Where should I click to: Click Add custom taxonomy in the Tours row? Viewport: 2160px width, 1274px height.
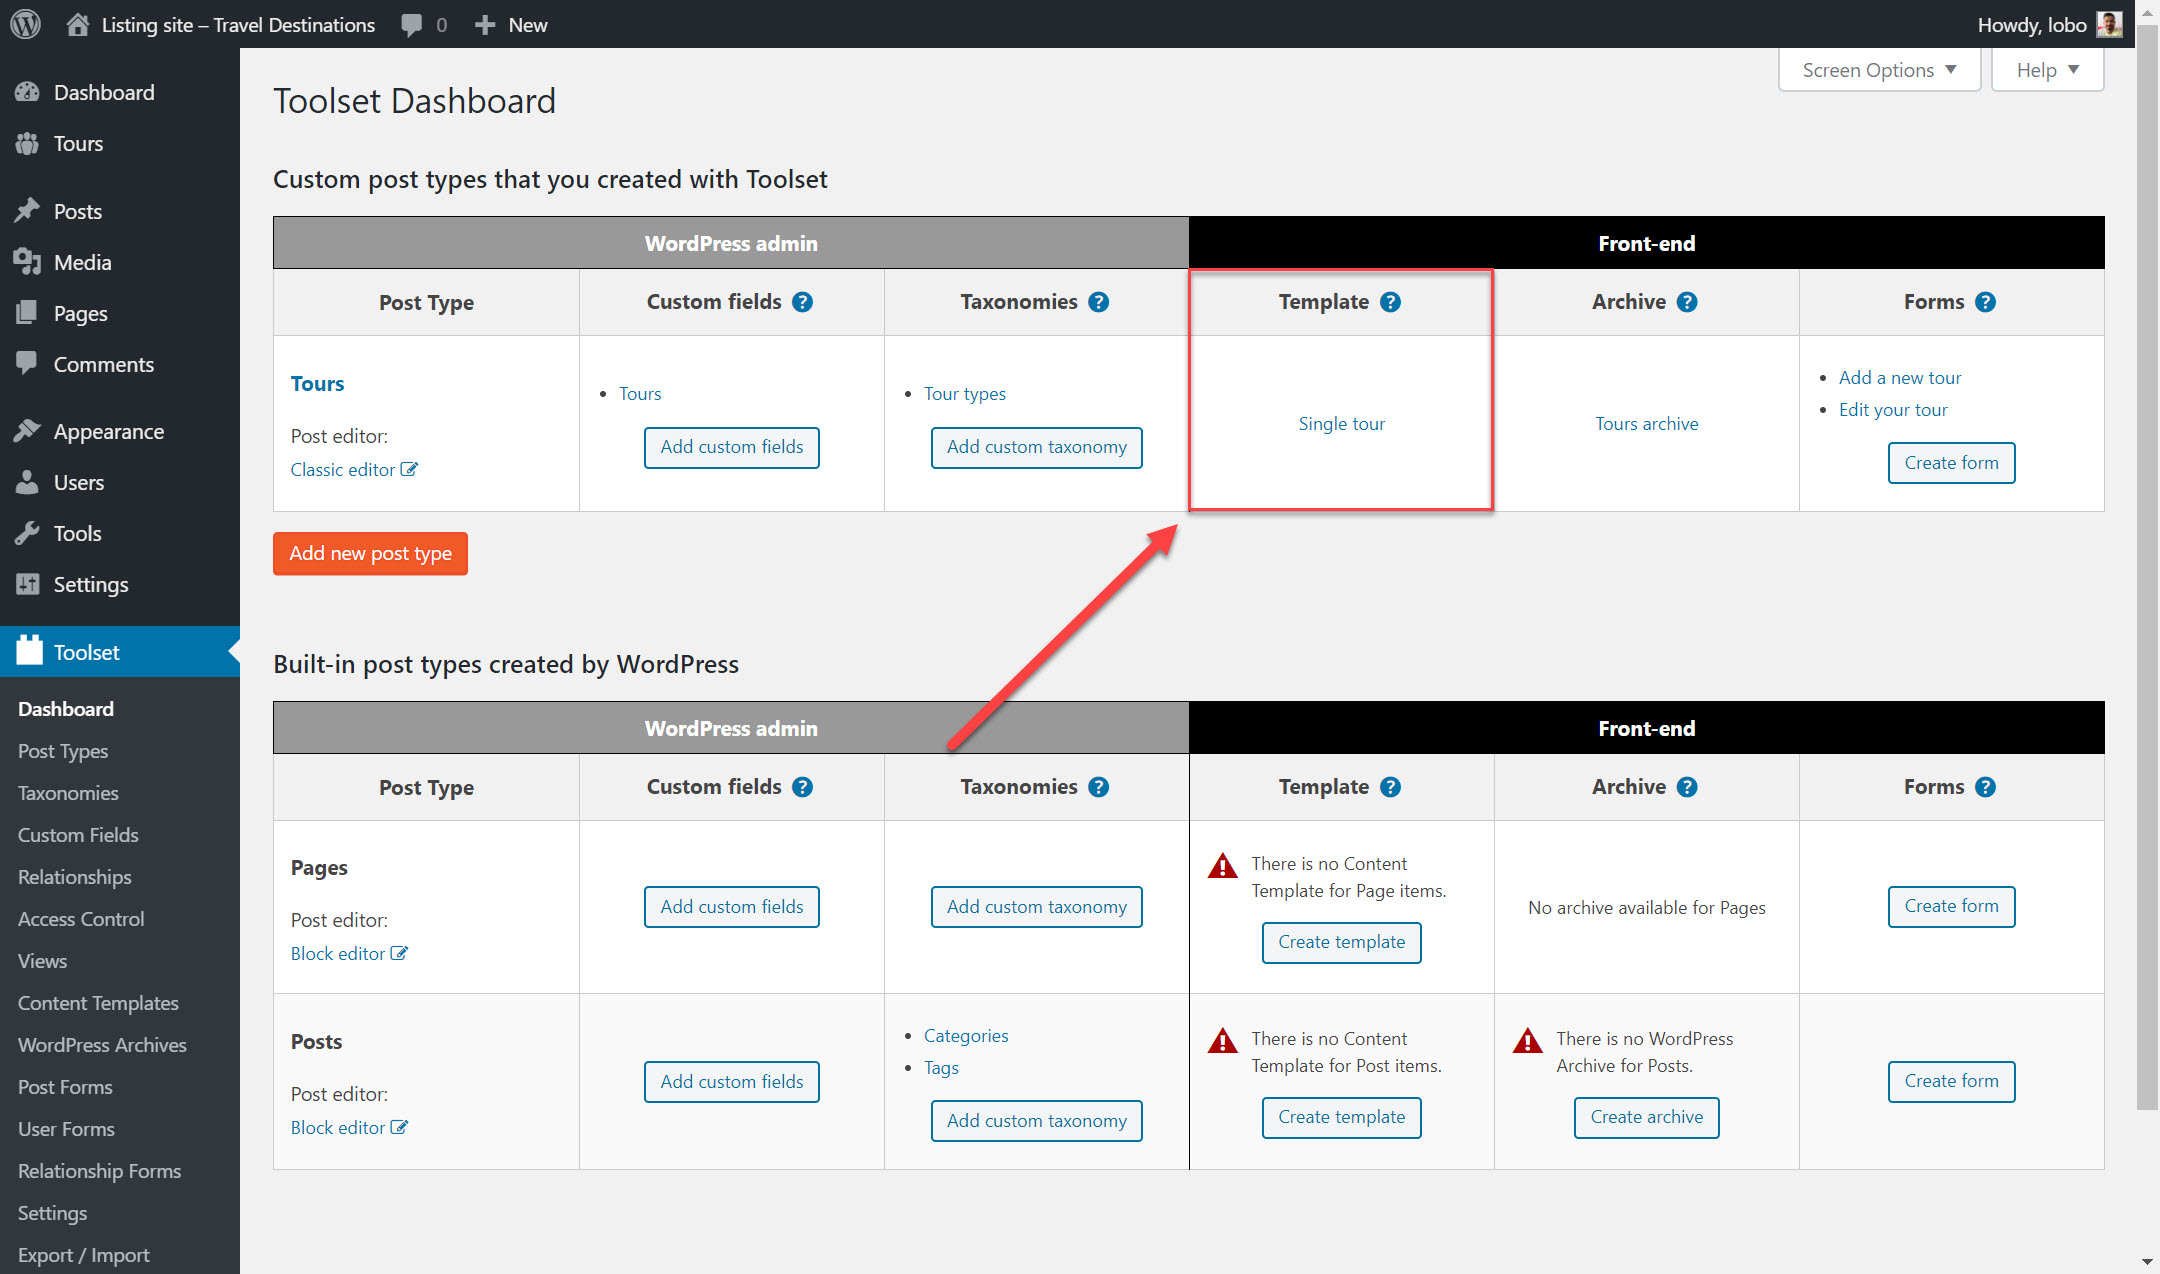tap(1037, 447)
